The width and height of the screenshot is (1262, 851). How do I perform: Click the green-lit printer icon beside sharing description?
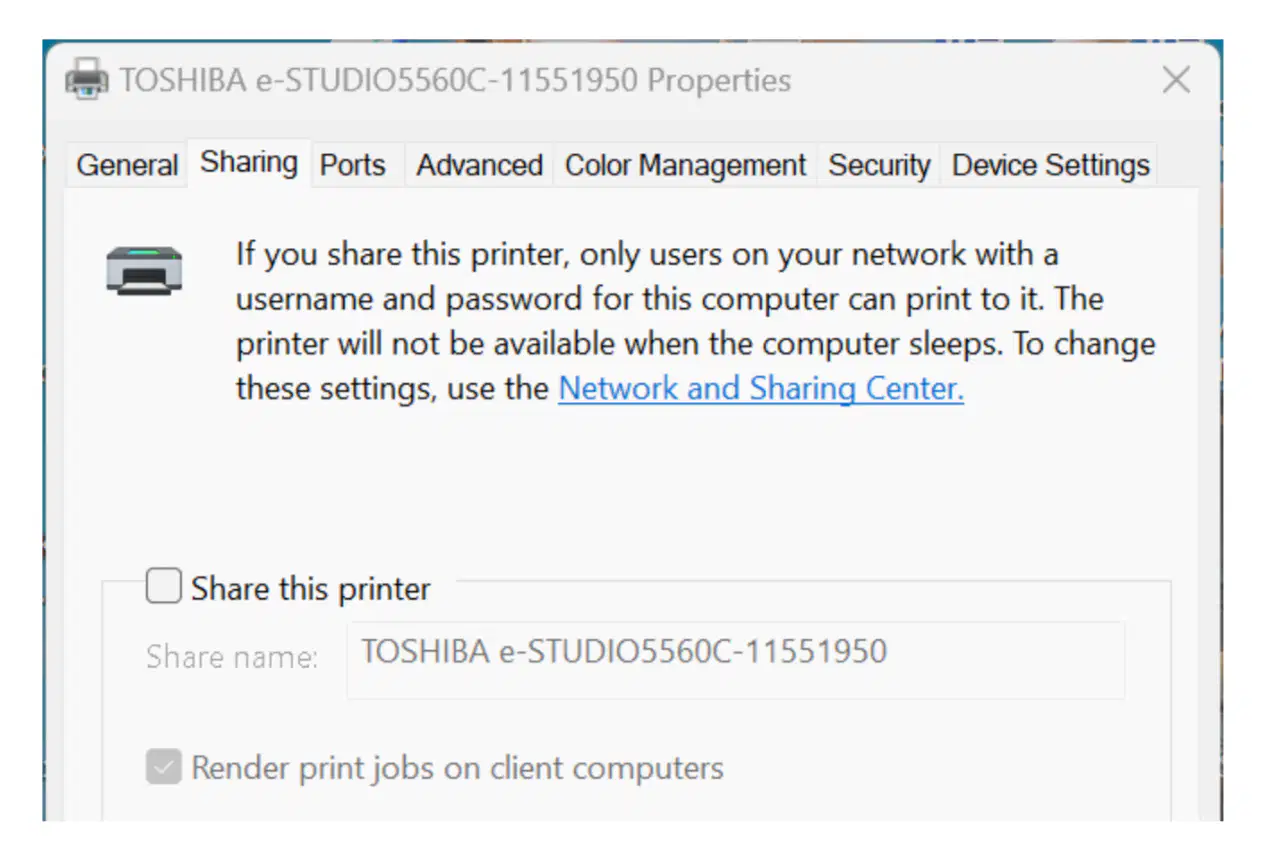coord(145,271)
